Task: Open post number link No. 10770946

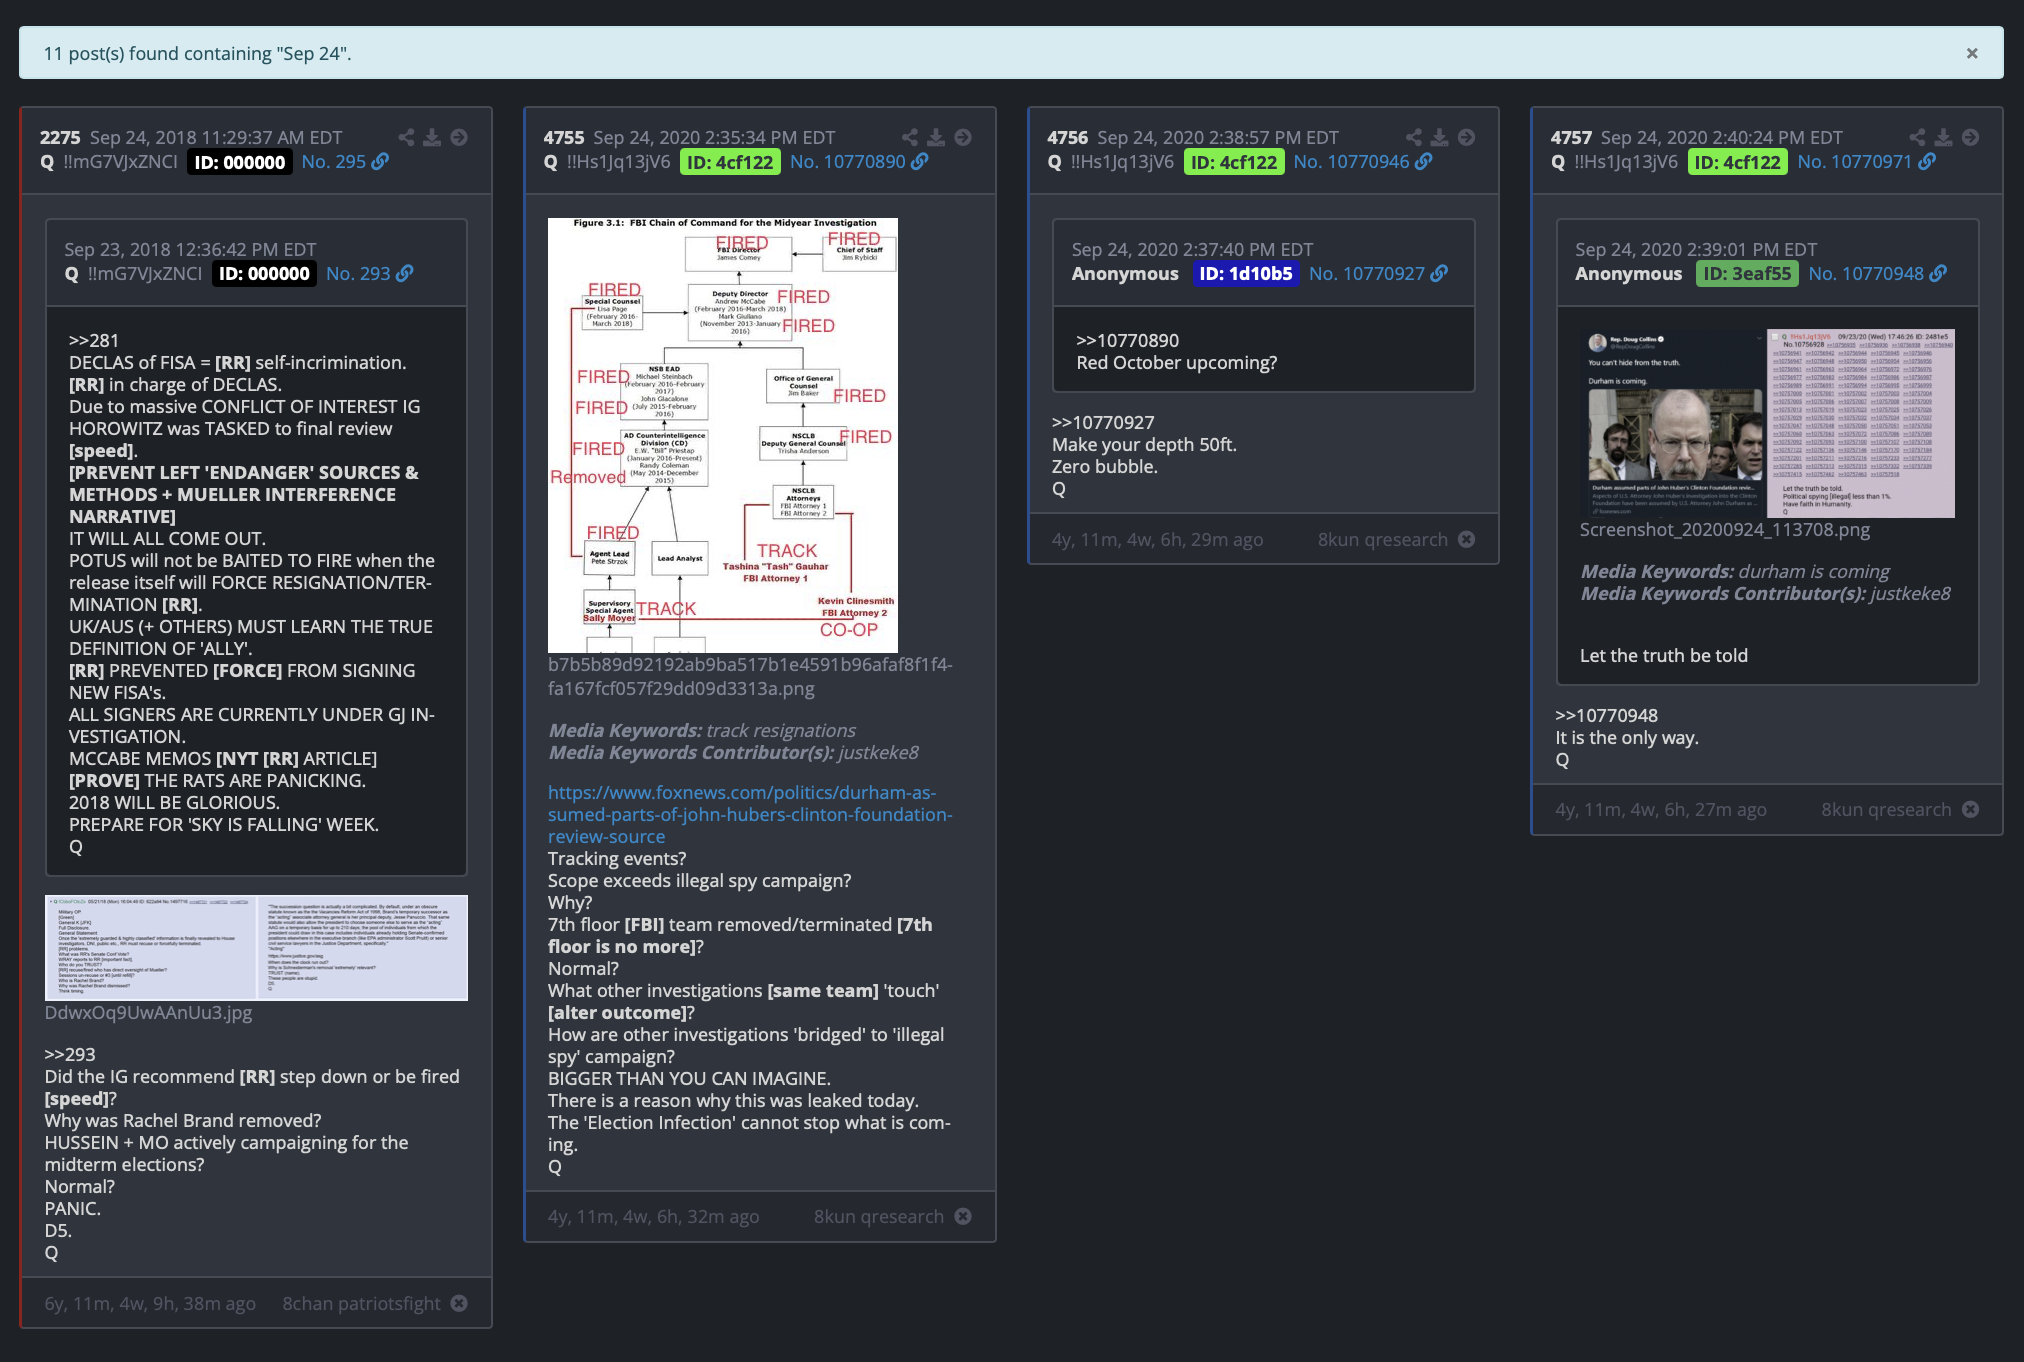Action: point(1351,162)
